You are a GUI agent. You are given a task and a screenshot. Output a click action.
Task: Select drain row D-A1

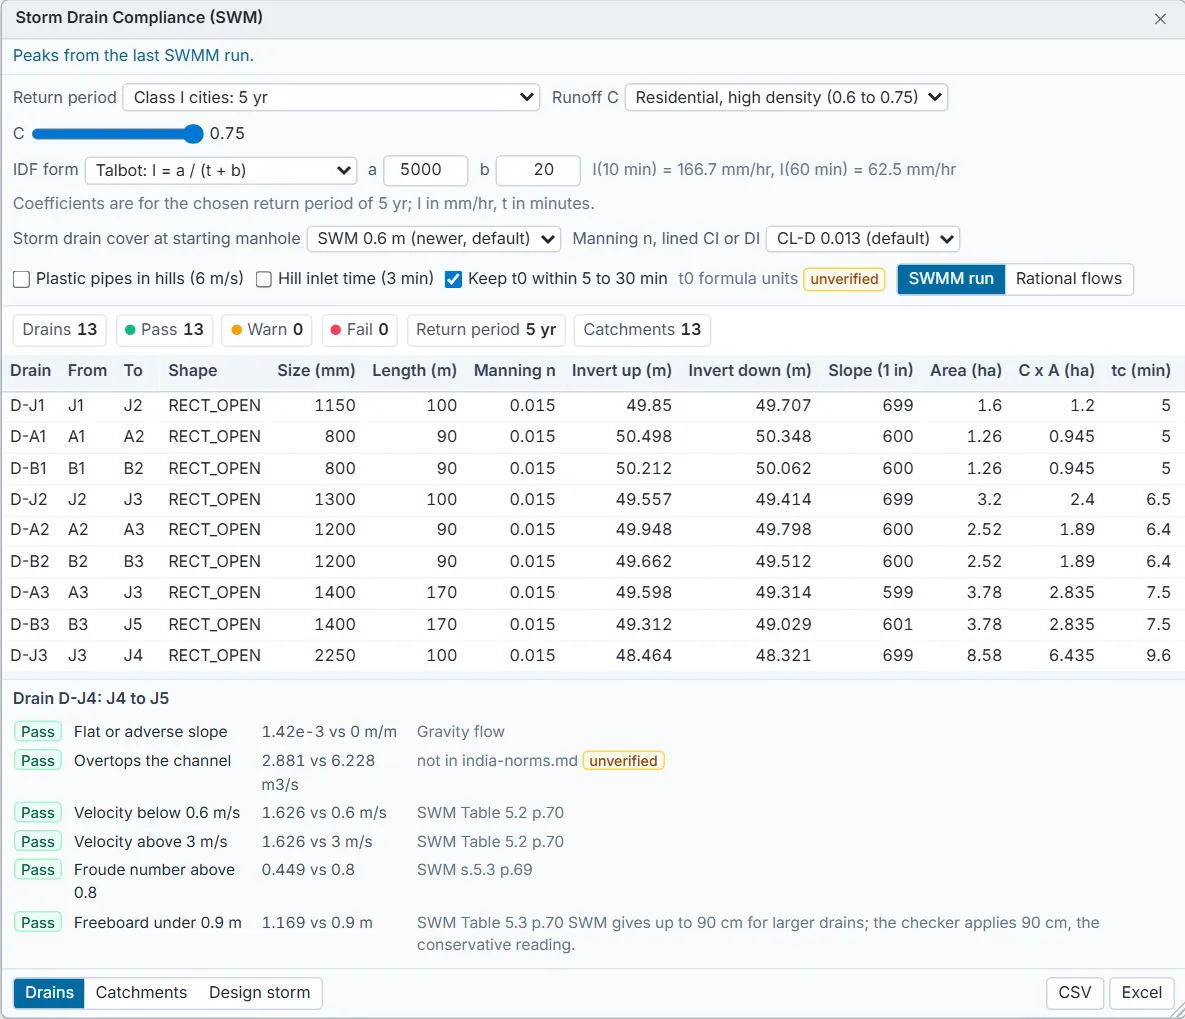pos(592,437)
